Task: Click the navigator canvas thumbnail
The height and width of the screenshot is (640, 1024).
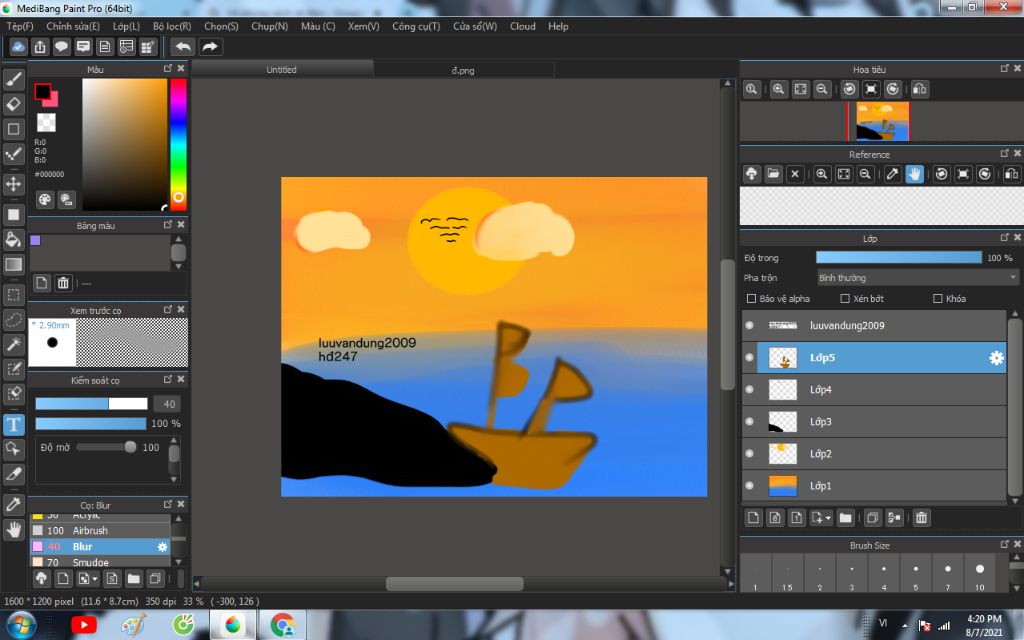Action: click(x=882, y=121)
